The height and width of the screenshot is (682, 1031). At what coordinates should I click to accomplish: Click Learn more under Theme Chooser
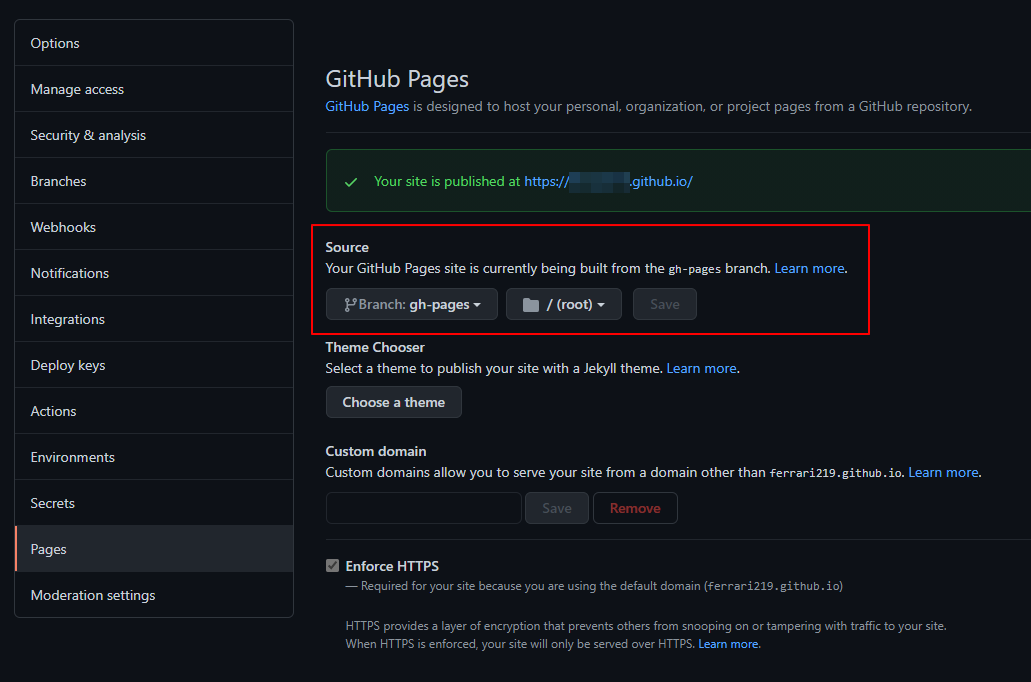pos(702,368)
